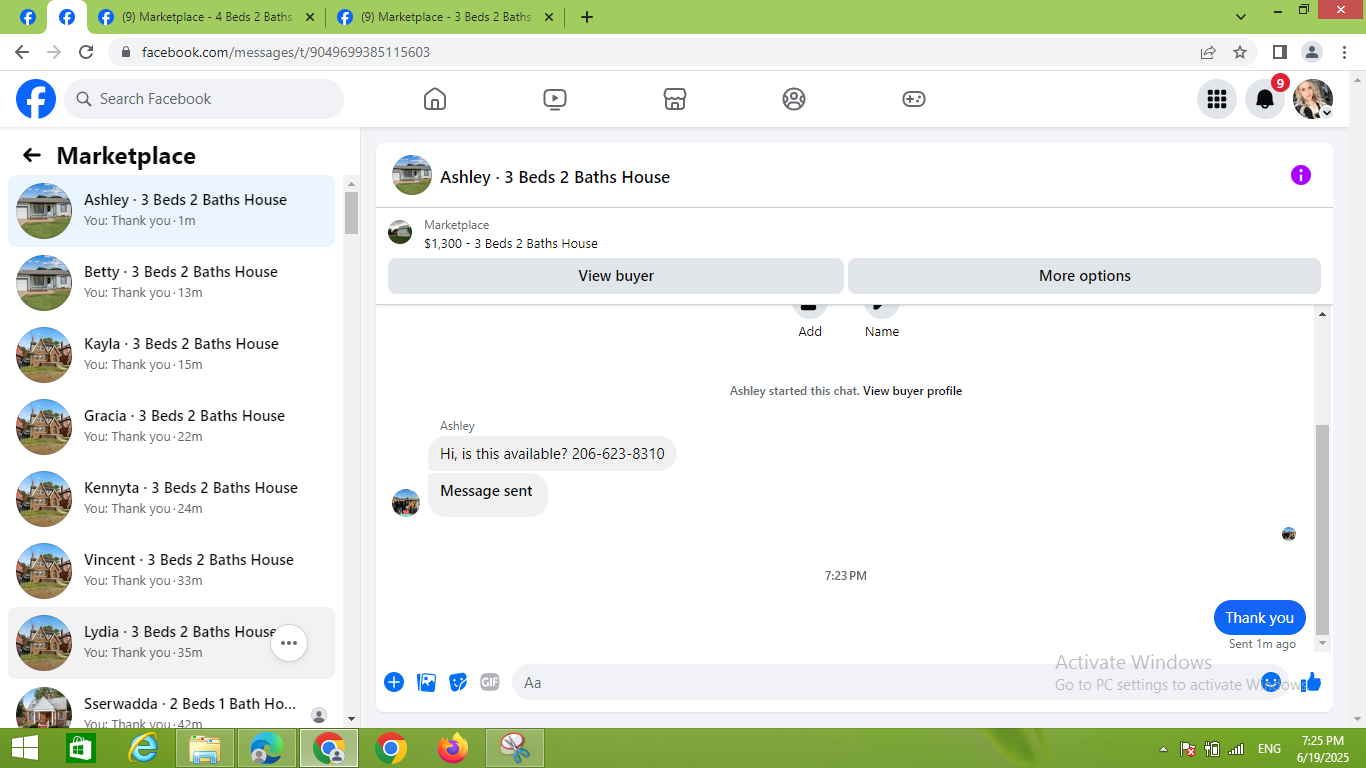Screen dimensions: 1366x768
Task: Go to the Home feed icon
Action: 435,99
